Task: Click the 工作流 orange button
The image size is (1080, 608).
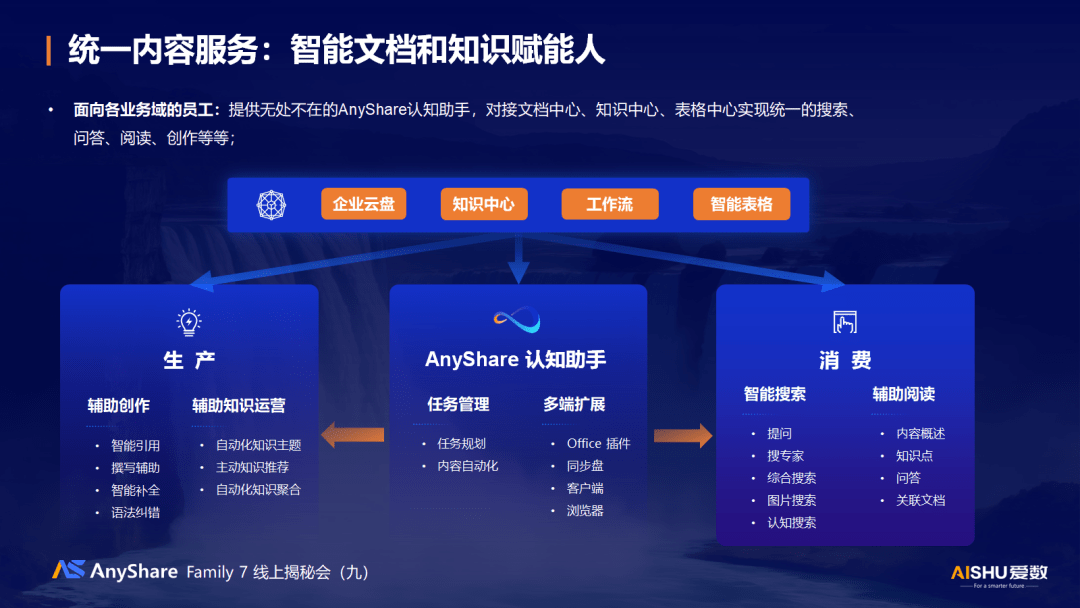Action: click(610, 204)
